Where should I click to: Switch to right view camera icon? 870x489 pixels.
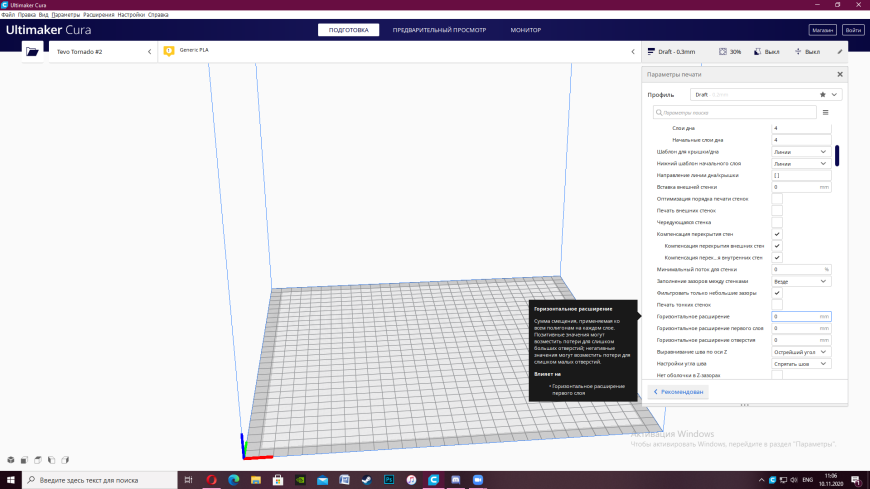(65, 460)
